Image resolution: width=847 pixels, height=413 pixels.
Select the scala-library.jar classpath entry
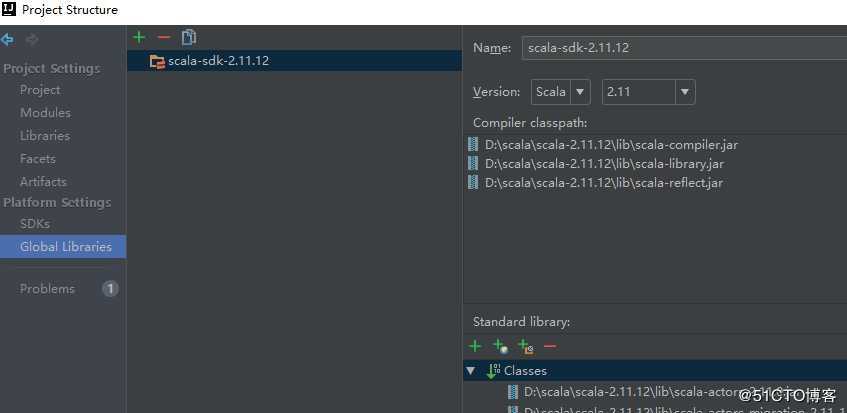(x=604, y=164)
